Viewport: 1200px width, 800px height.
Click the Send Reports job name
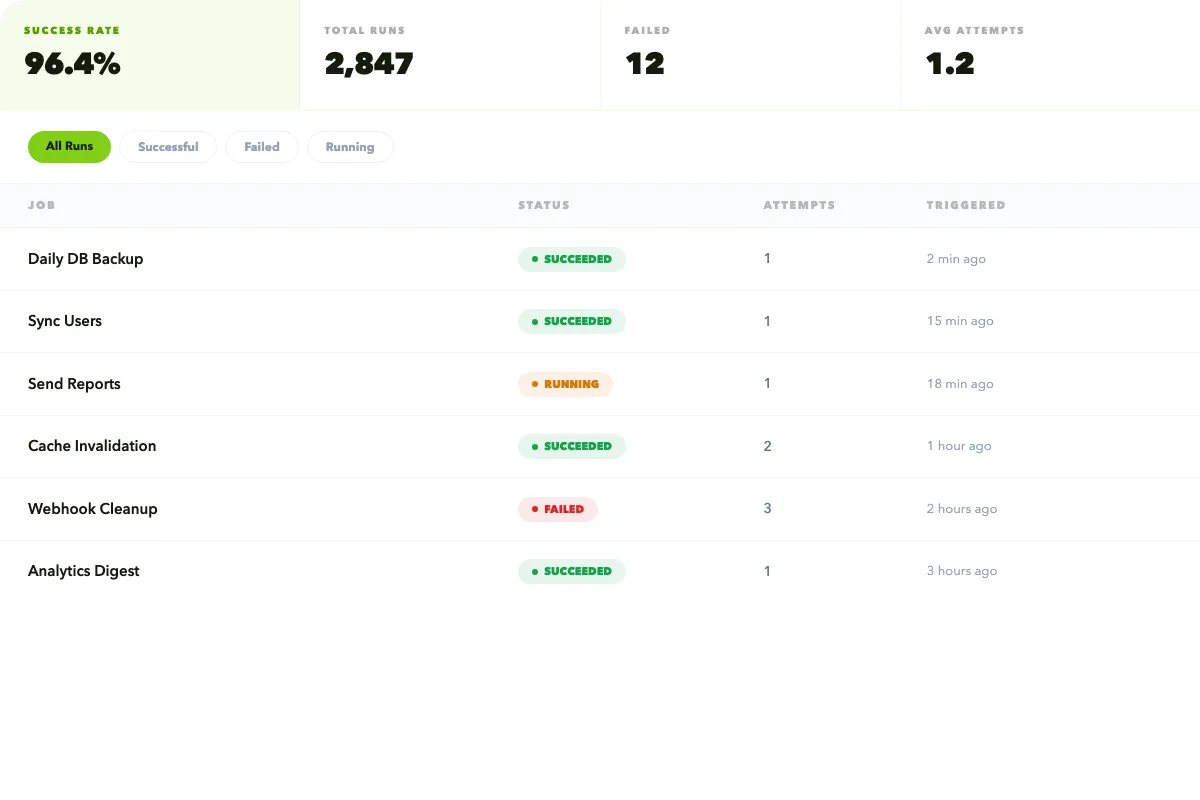tap(74, 384)
